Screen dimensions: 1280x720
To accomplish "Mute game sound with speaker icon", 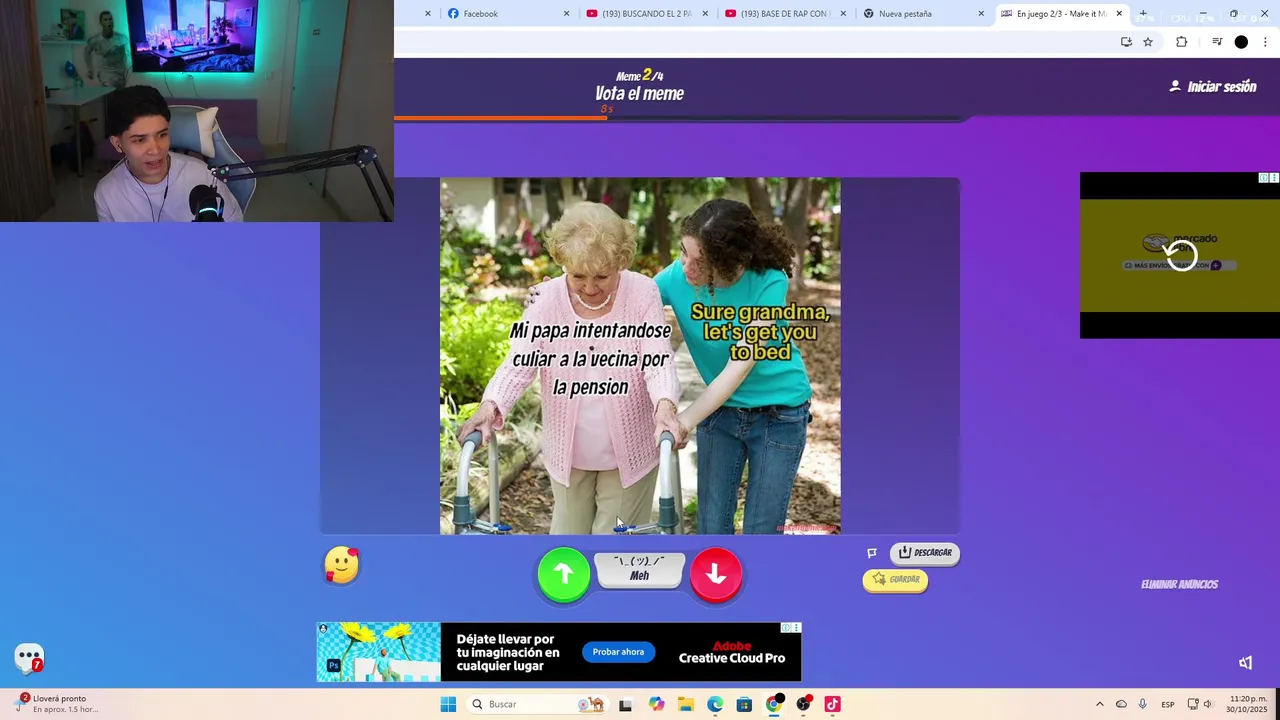I will [1246, 663].
